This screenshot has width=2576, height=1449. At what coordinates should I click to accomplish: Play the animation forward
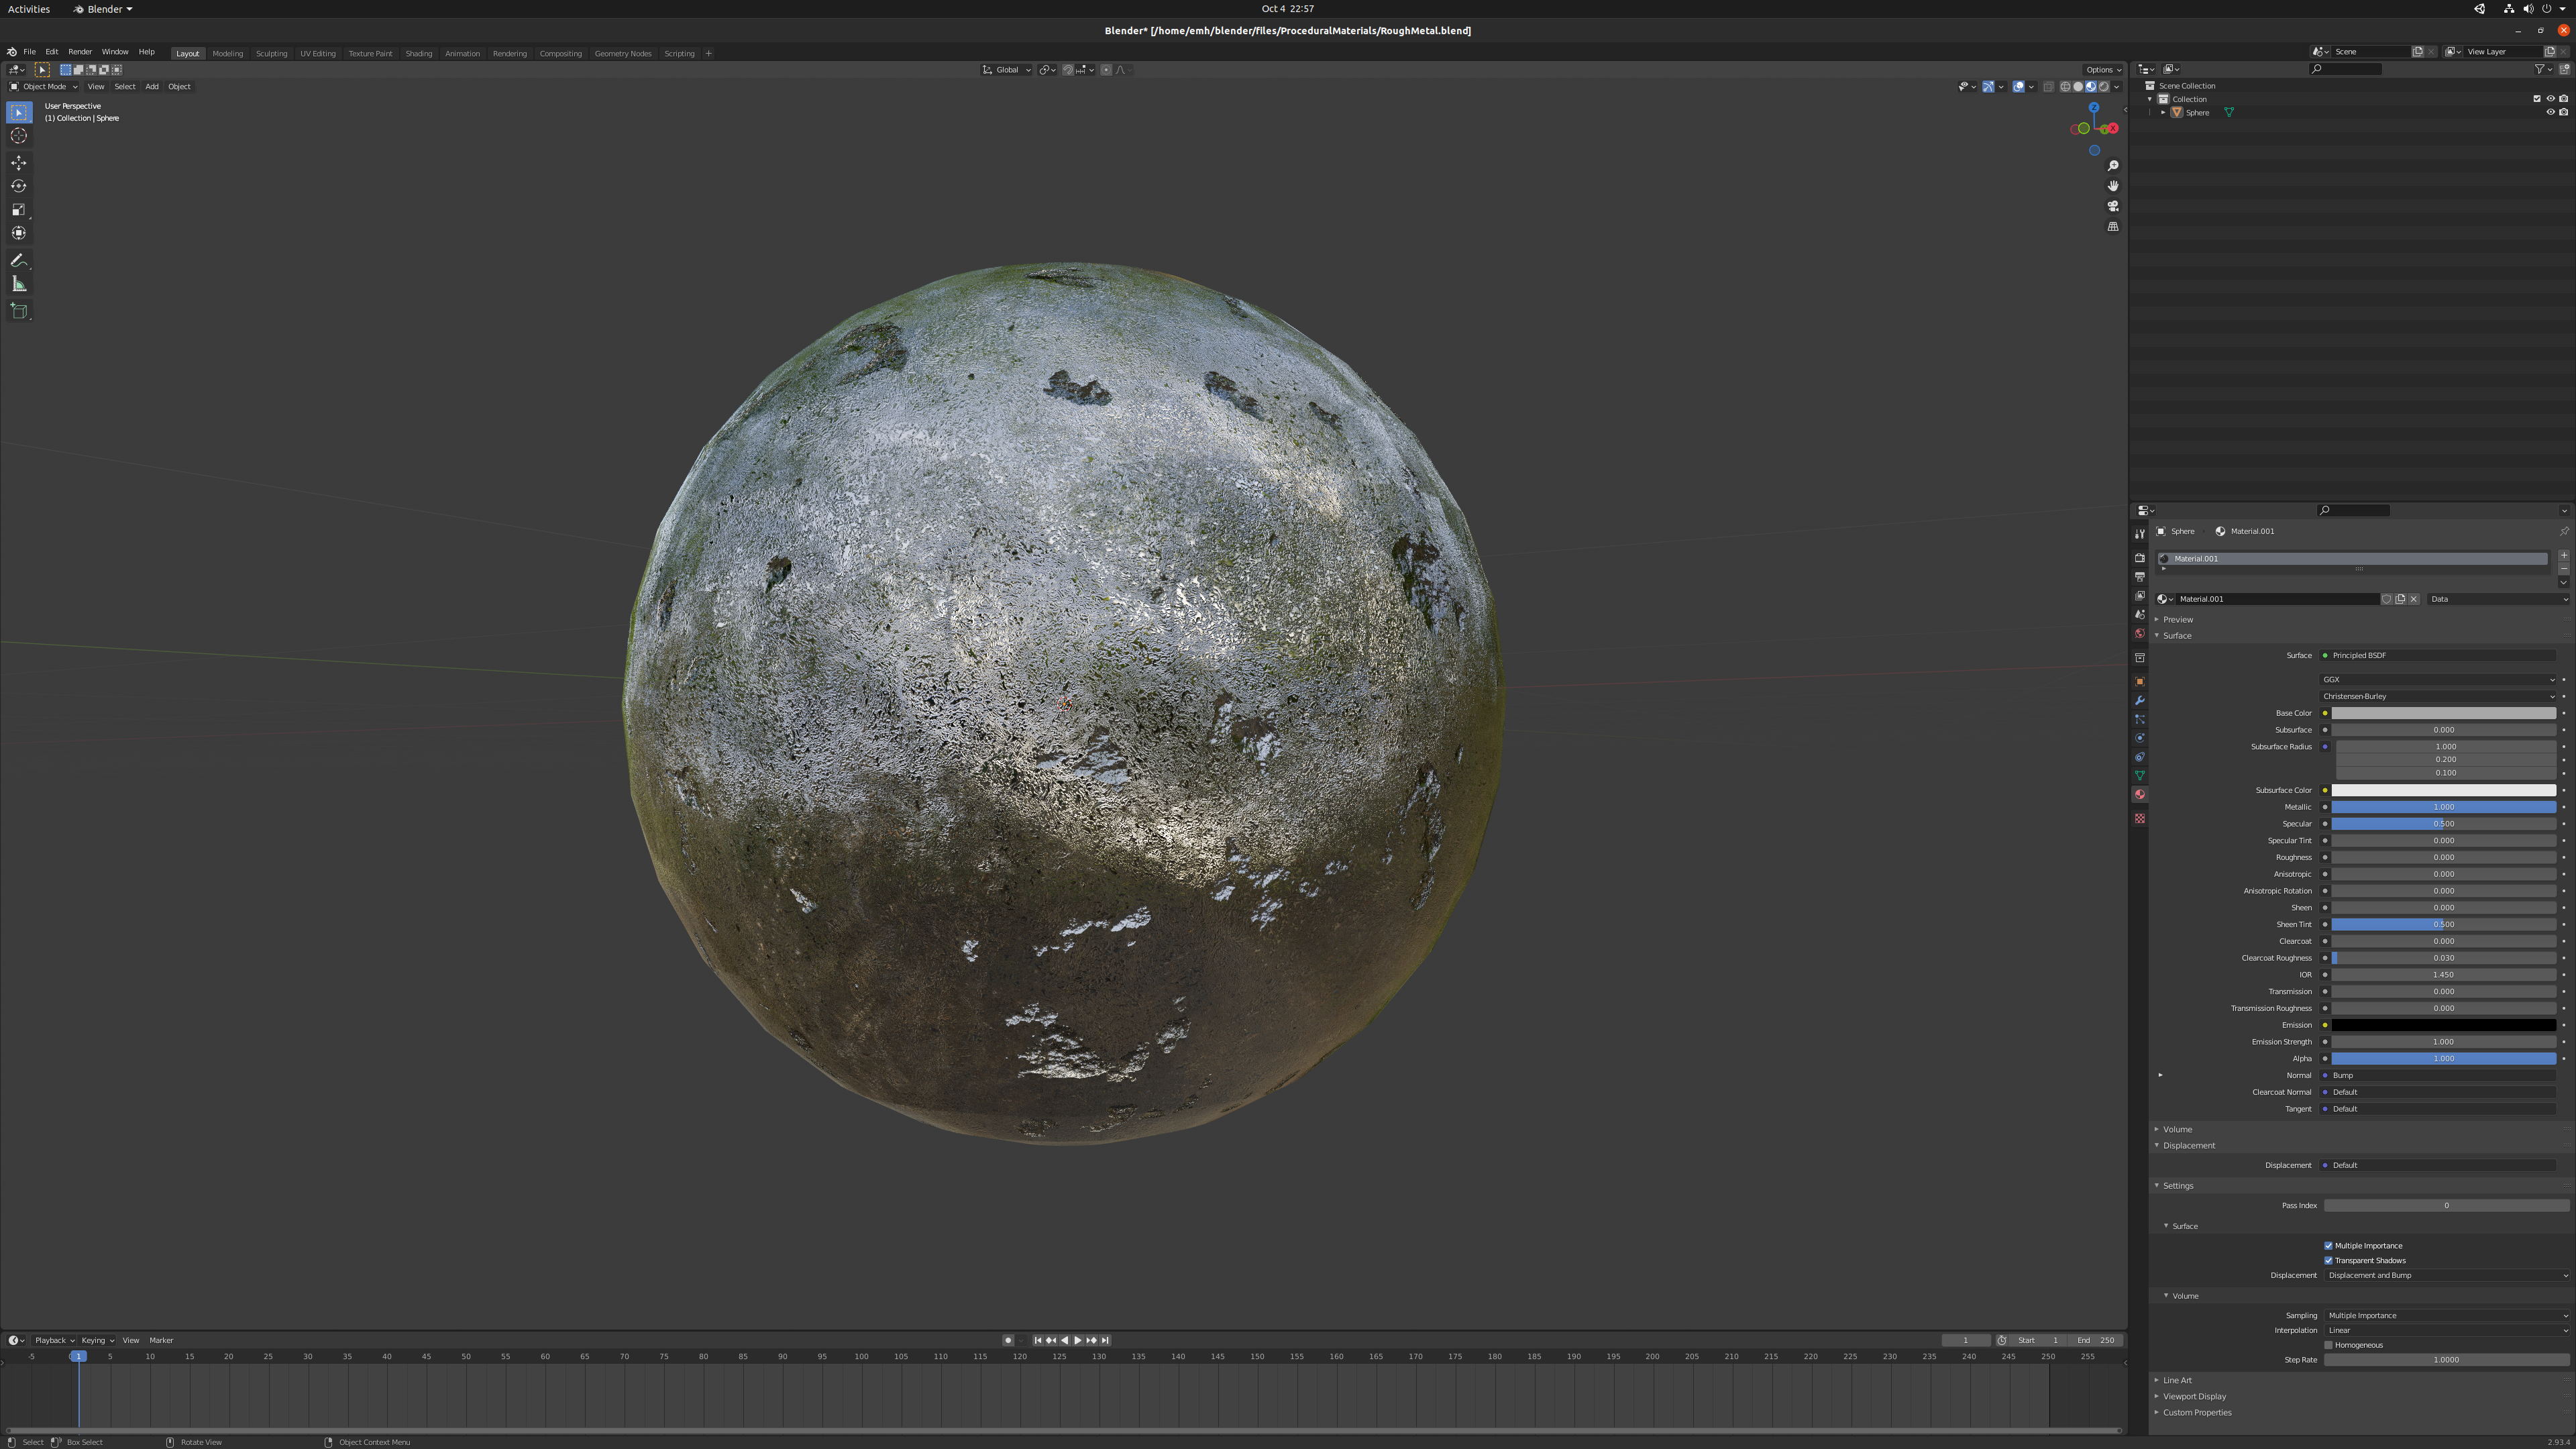[x=1077, y=1341]
